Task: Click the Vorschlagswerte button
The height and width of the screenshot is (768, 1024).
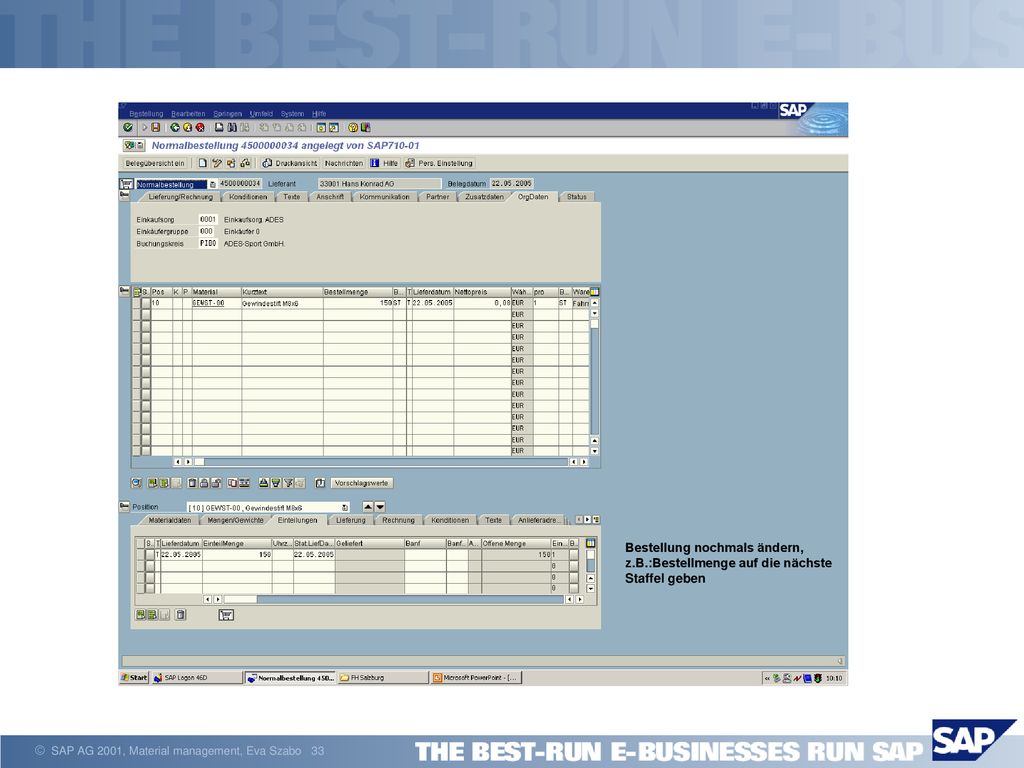Action: pyautogui.click(x=361, y=483)
